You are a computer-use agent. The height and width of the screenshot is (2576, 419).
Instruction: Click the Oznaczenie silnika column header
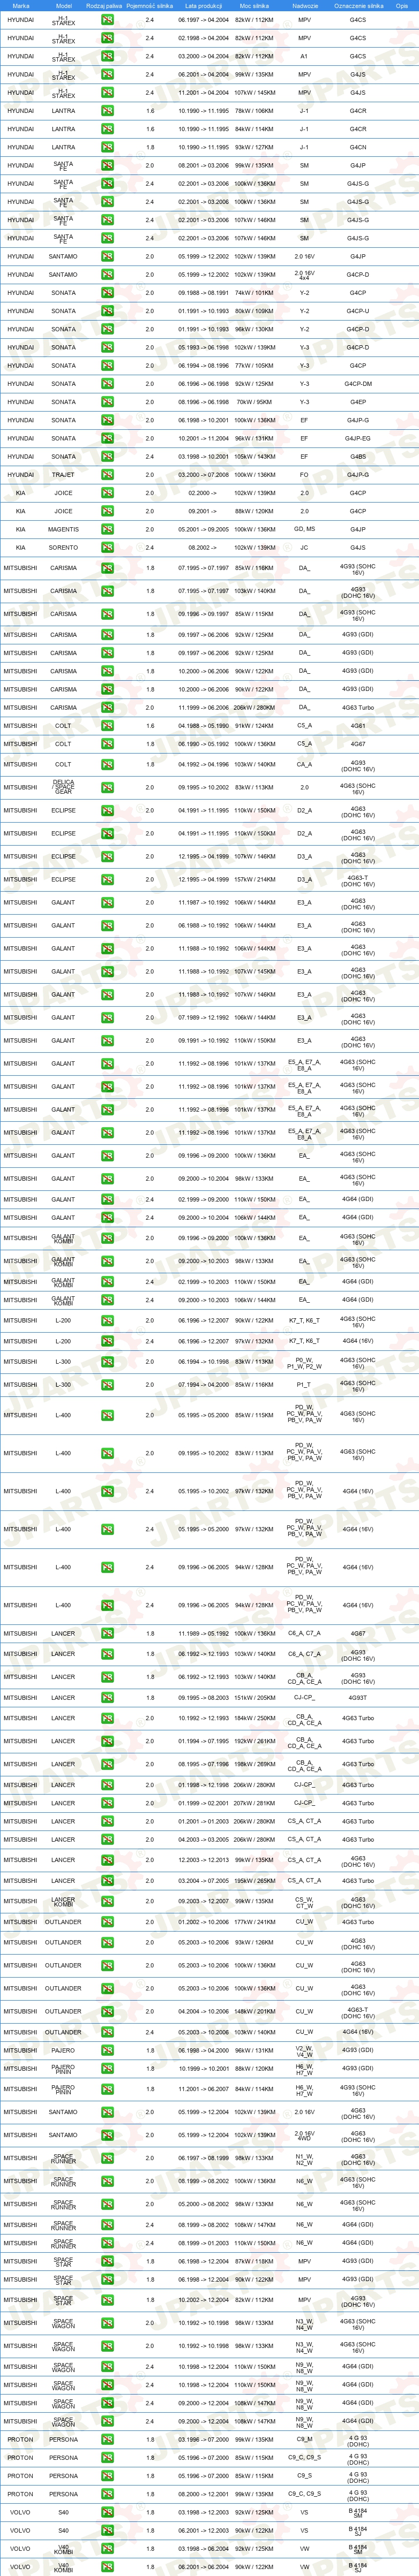[x=358, y=5]
